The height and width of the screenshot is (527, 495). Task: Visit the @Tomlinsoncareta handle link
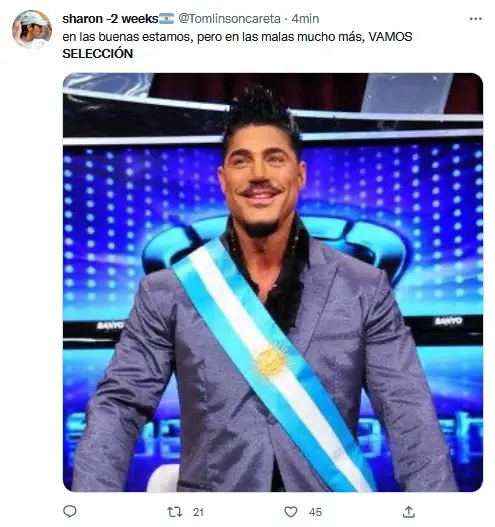229,18
